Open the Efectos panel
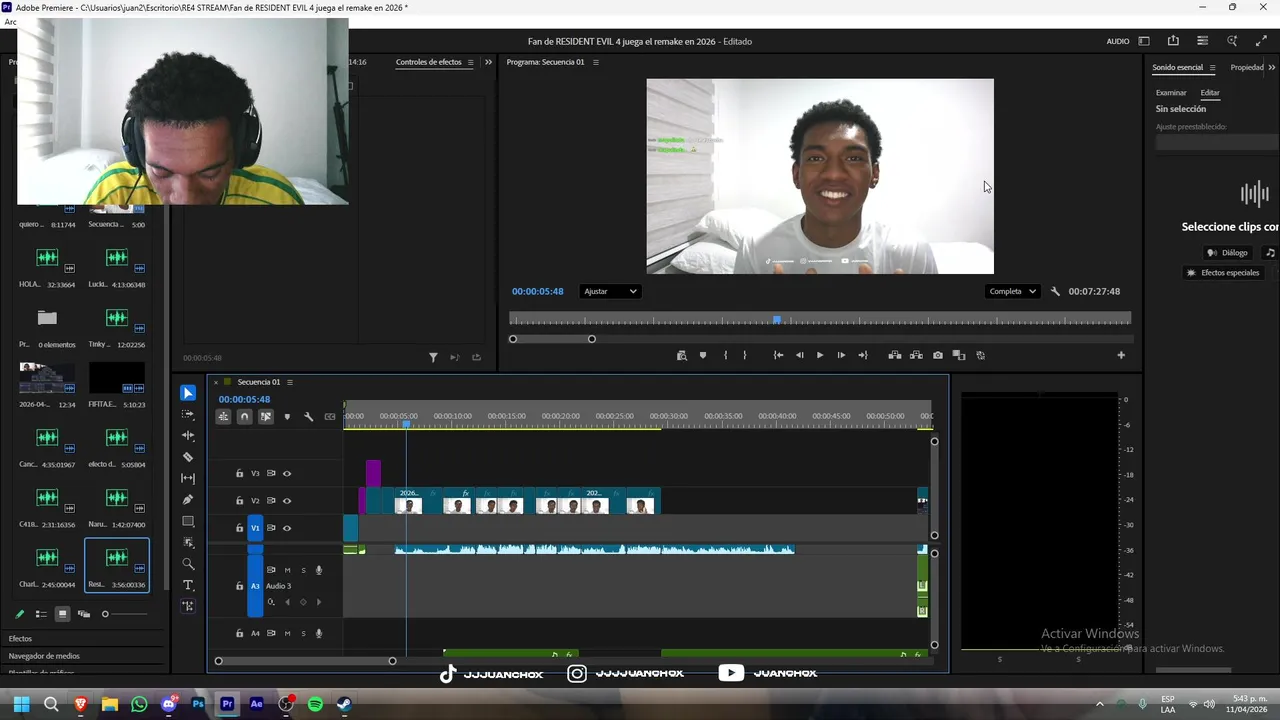Screen dimensions: 1280x720 (x=20, y=638)
